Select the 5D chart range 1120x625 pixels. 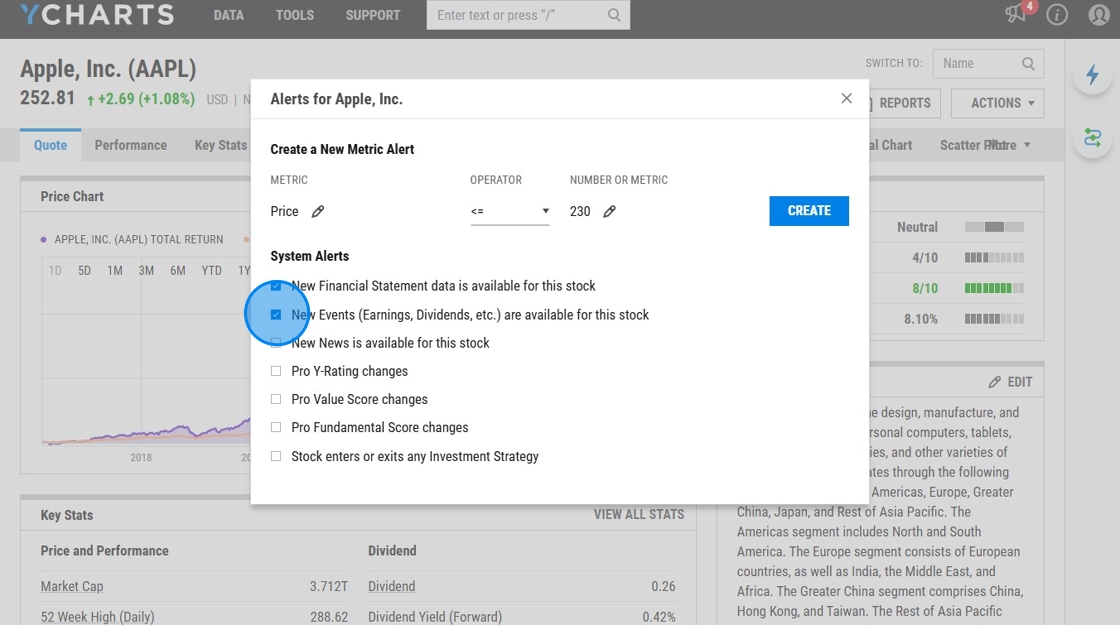click(x=84, y=271)
